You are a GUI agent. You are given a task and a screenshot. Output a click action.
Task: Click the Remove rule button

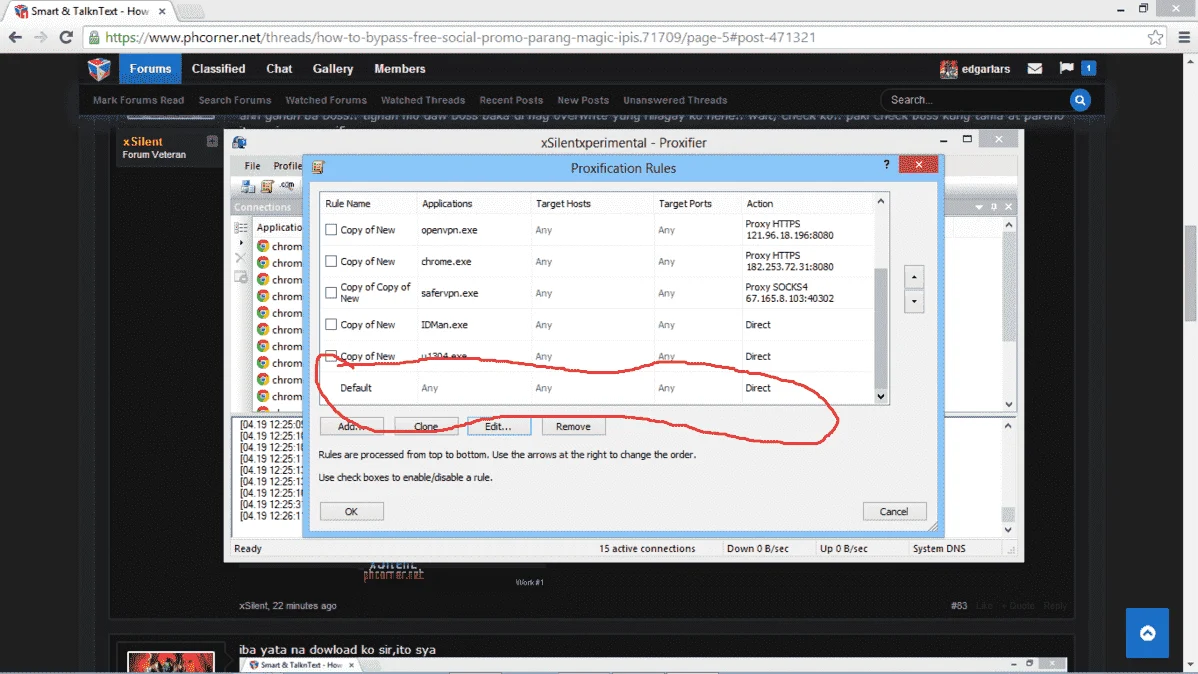click(572, 426)
